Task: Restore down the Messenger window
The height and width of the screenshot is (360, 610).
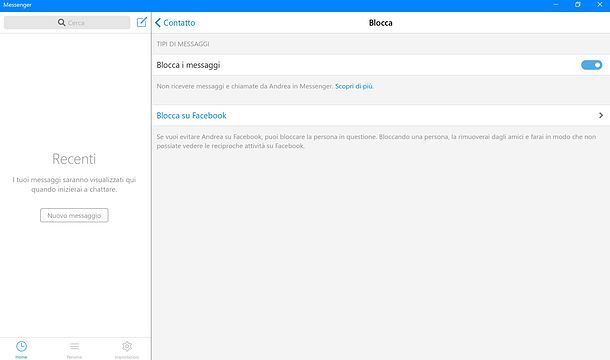Action: [578, 5]
